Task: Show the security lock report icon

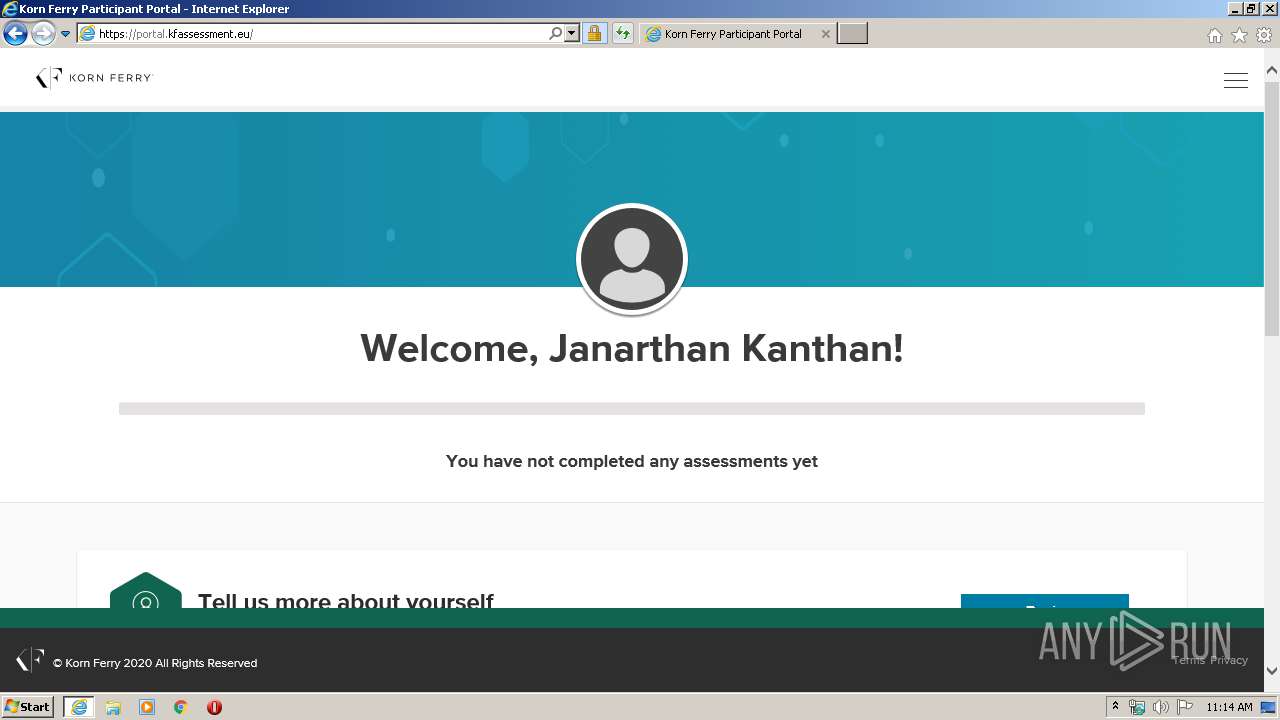Action: coord(594,33)
